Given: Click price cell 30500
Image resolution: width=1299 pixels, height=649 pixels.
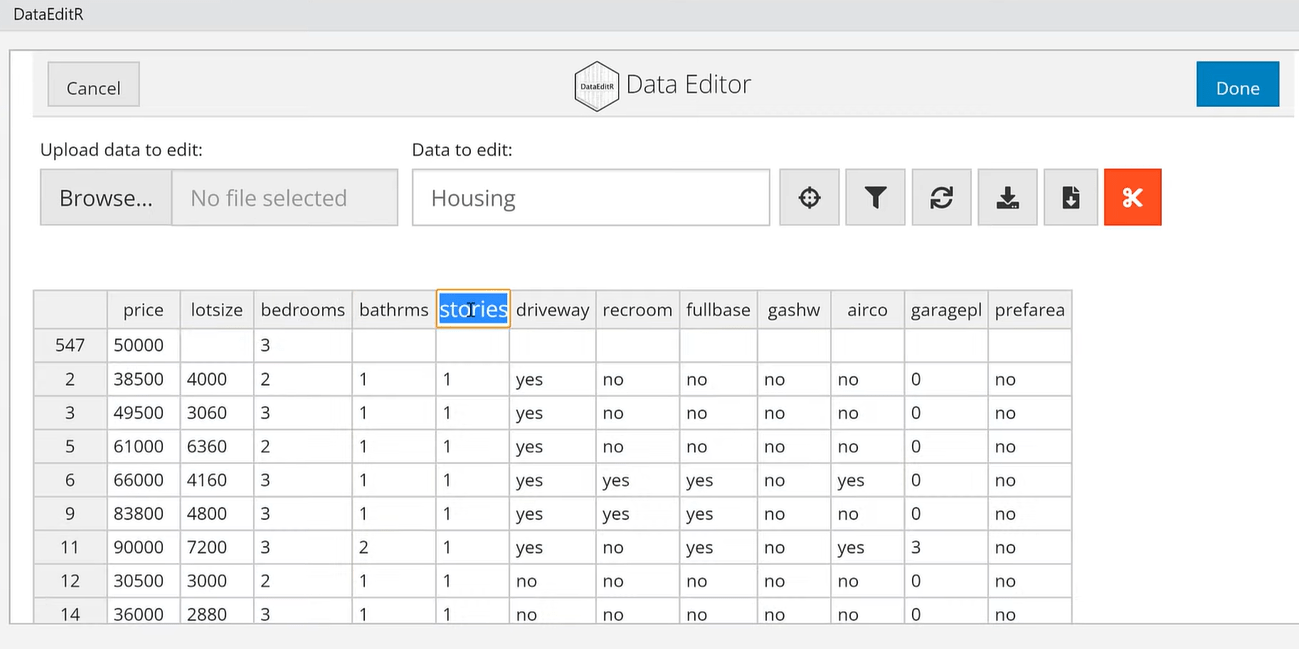Looking at the screenshot, I should 143,581.
